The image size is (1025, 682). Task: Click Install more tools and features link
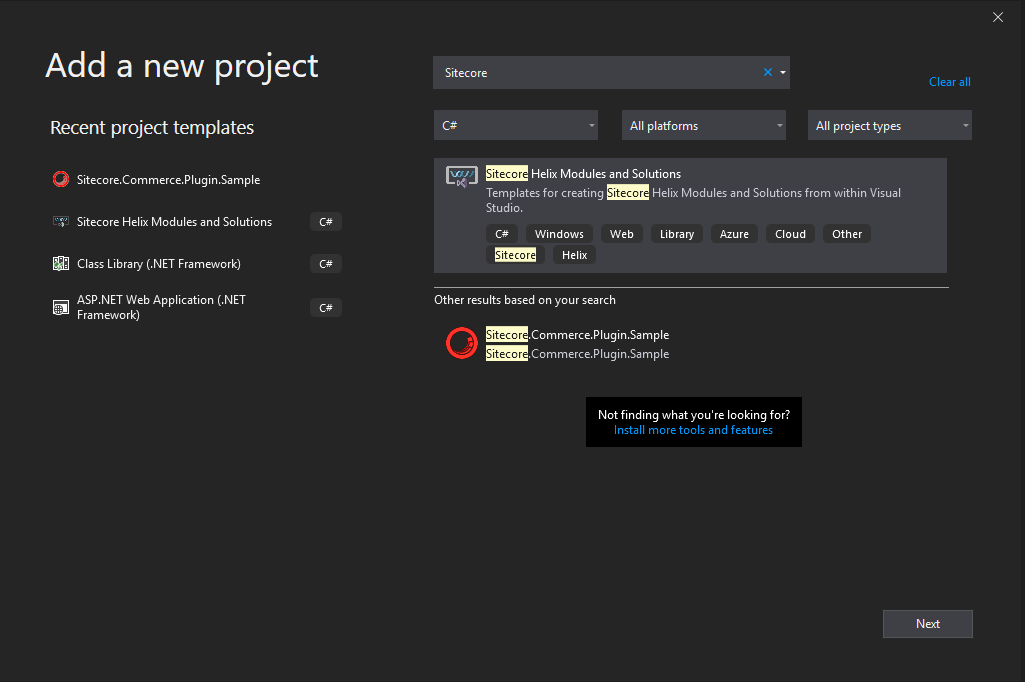(x=693, y=430)
